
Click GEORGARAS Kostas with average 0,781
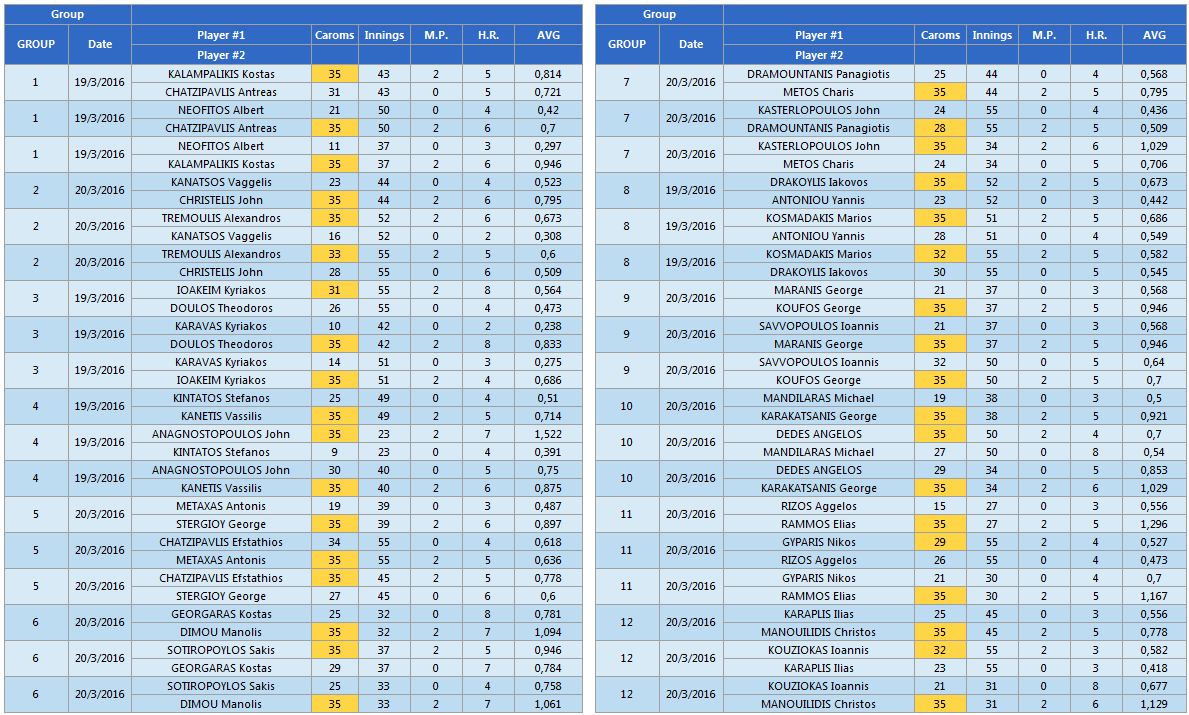(221, 614)
